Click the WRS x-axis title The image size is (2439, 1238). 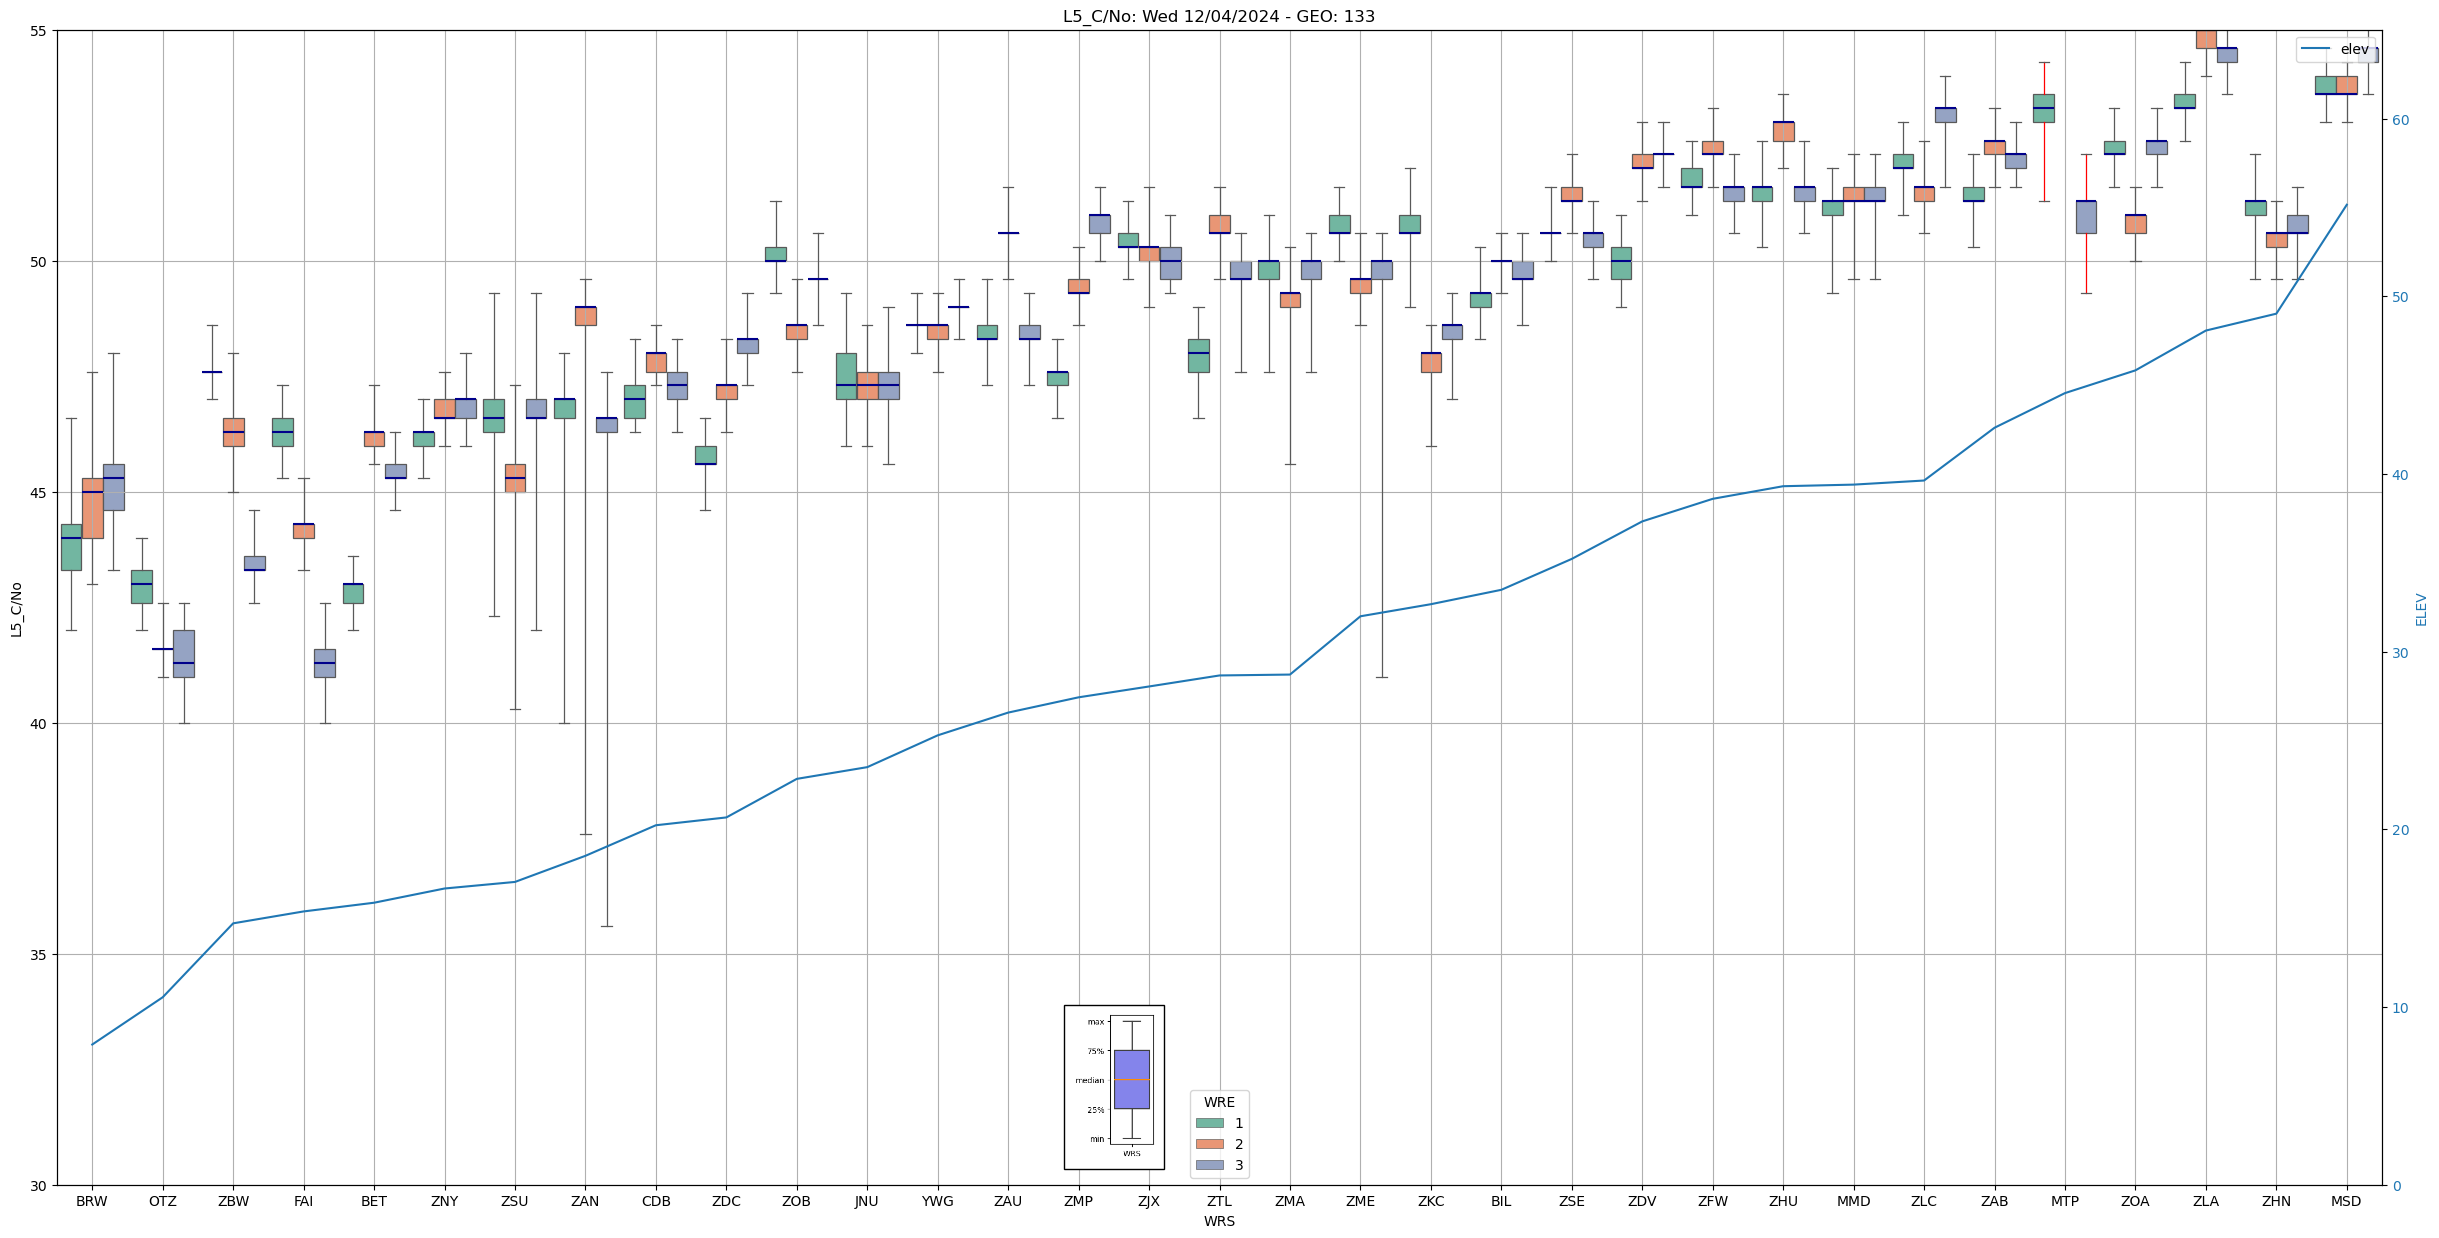click(x=1219, y=1221)
